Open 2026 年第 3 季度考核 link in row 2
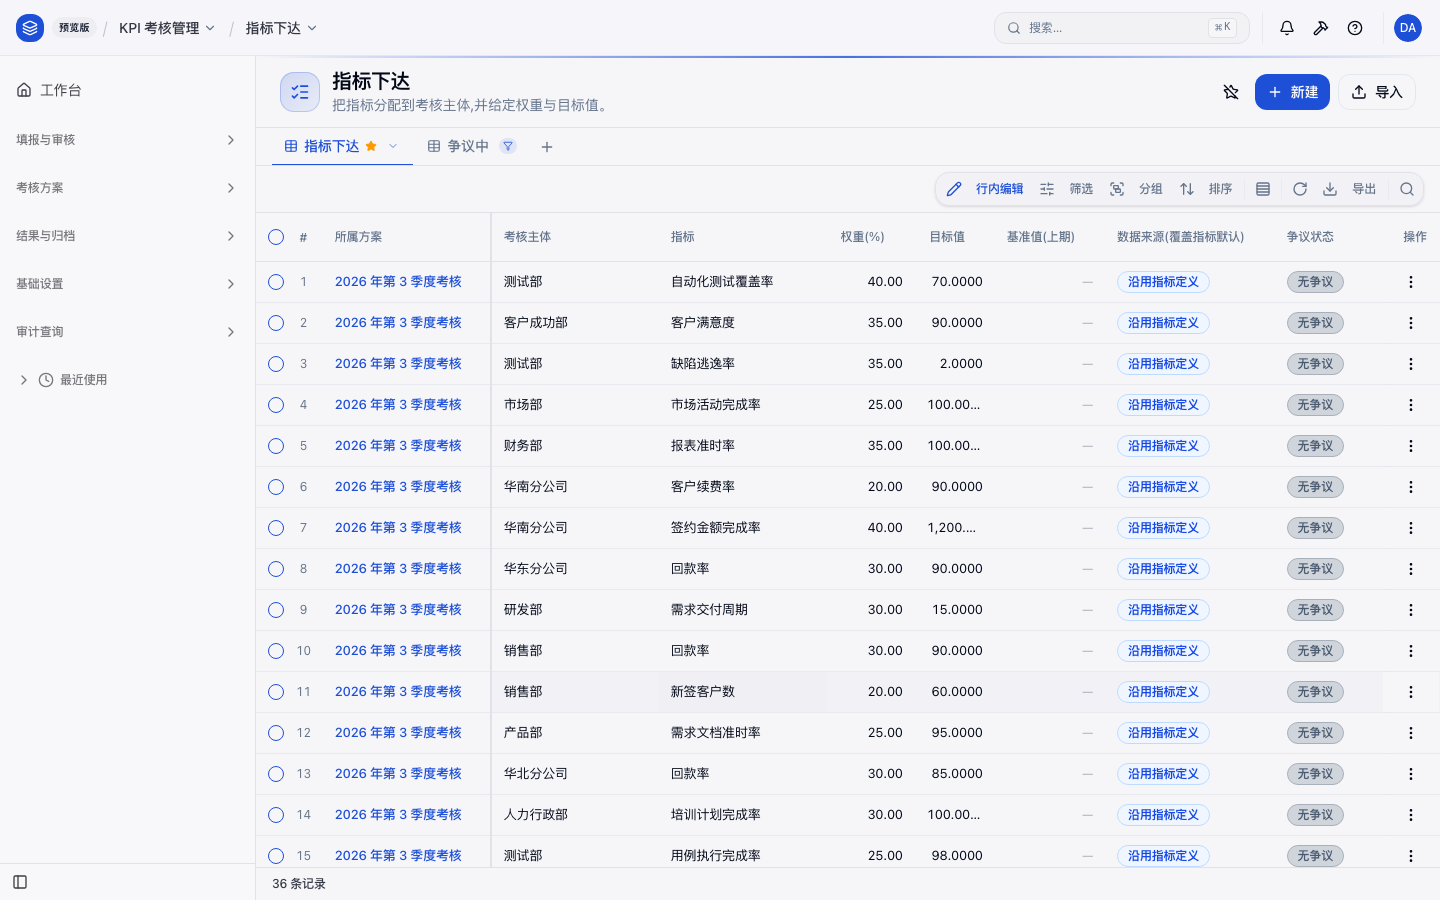 click(398, 323)
